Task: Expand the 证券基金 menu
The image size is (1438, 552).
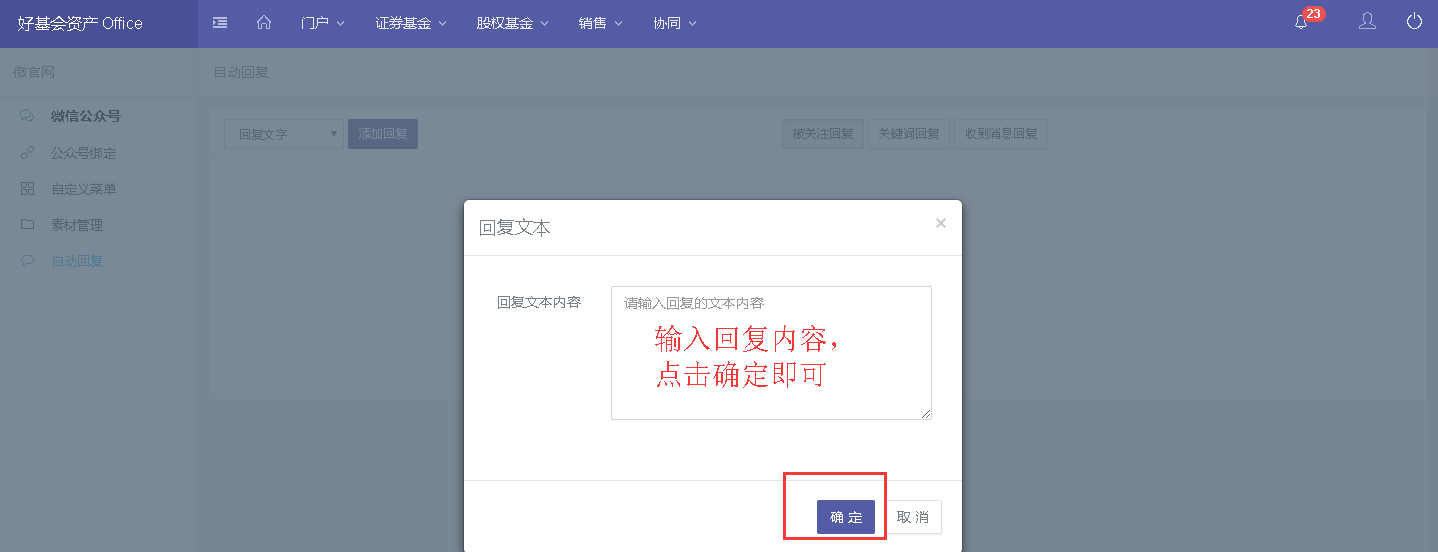Action: 410,23
